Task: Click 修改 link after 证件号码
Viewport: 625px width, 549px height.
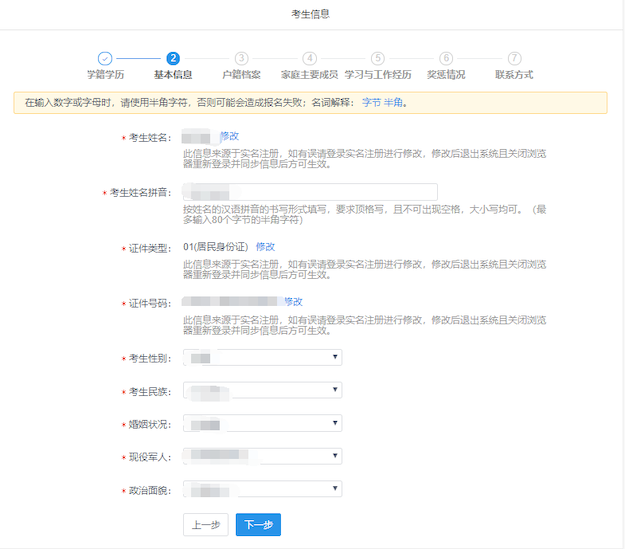Action: coord(293,301)
